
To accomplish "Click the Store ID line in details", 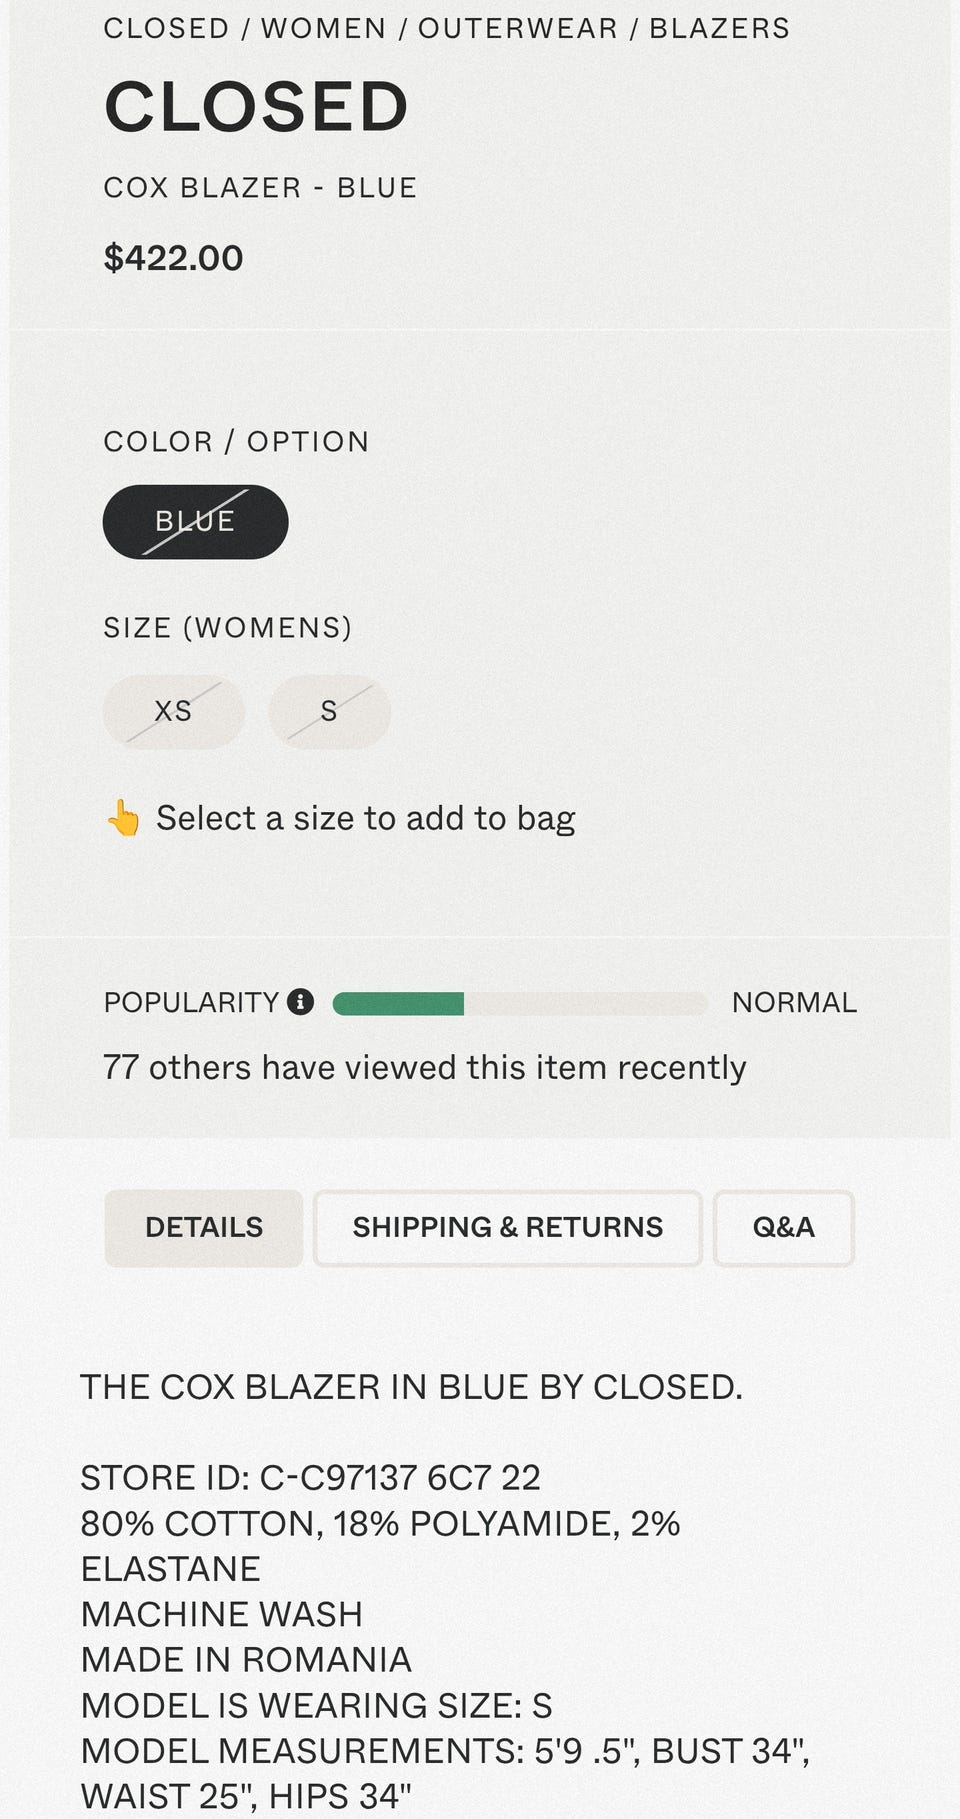I will pos(310,1477).
